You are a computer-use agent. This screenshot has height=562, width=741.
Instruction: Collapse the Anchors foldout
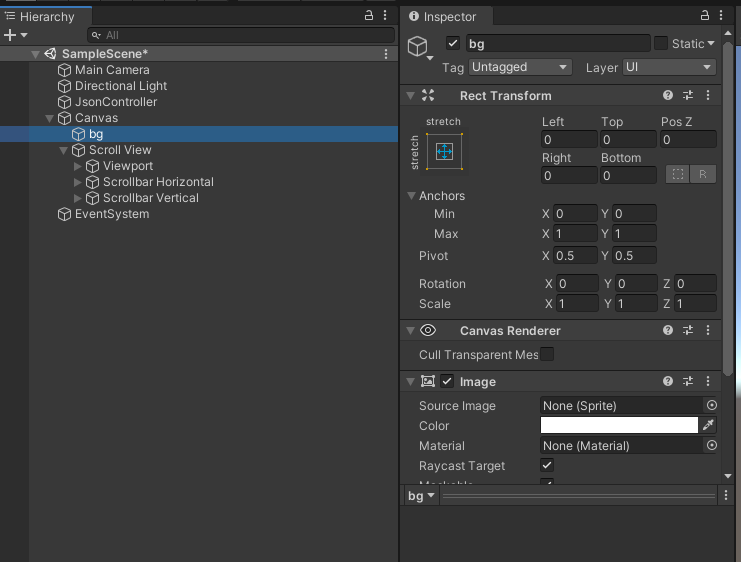point(411,196)
